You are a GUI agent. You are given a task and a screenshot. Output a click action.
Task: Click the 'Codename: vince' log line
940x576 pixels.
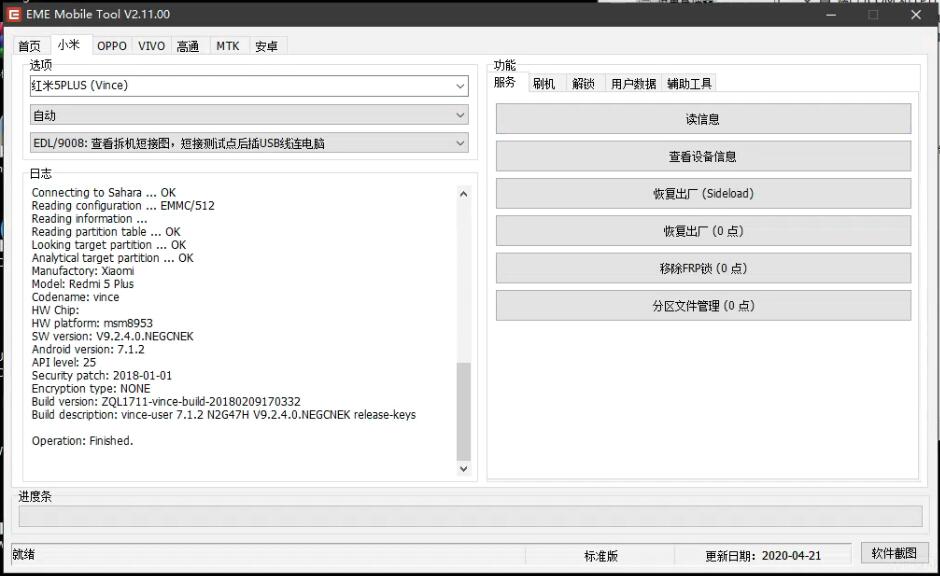pyautogui.click(x=76, y=297)
